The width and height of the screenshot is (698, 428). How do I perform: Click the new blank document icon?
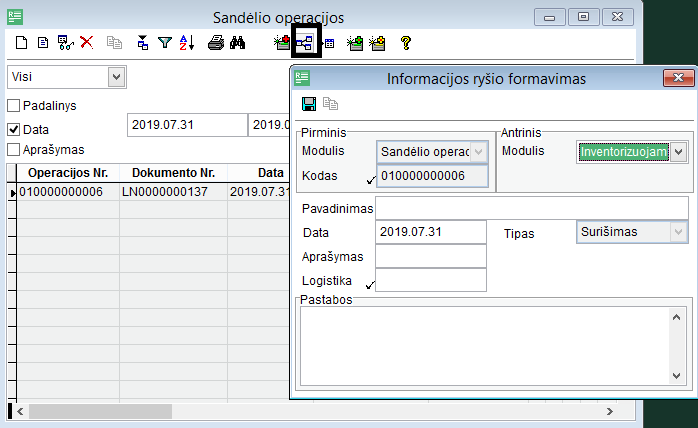(23, 43)
